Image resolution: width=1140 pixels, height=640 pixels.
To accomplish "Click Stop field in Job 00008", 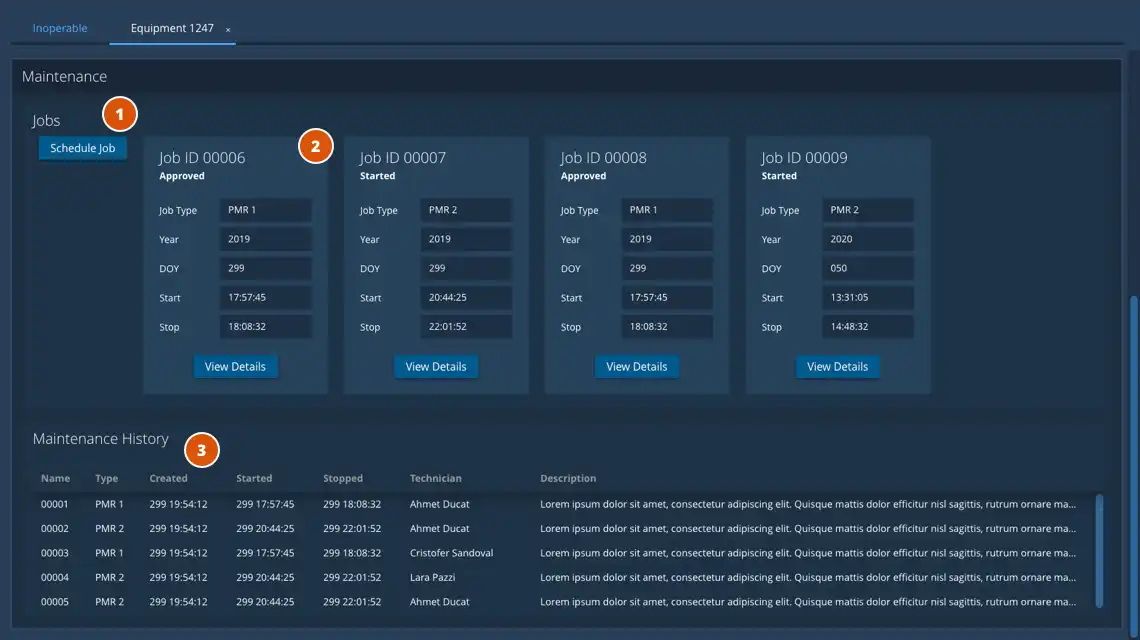I will tap(667, 326).
